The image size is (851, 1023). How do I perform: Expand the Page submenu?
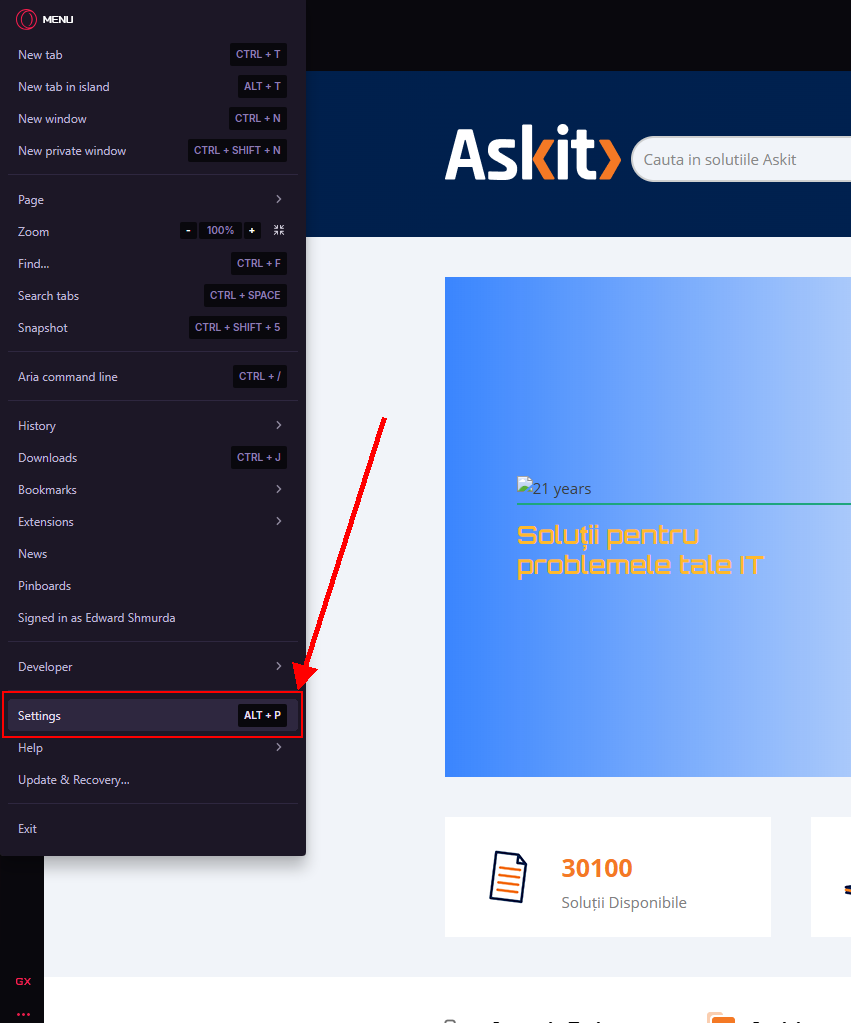coord(152,200)
